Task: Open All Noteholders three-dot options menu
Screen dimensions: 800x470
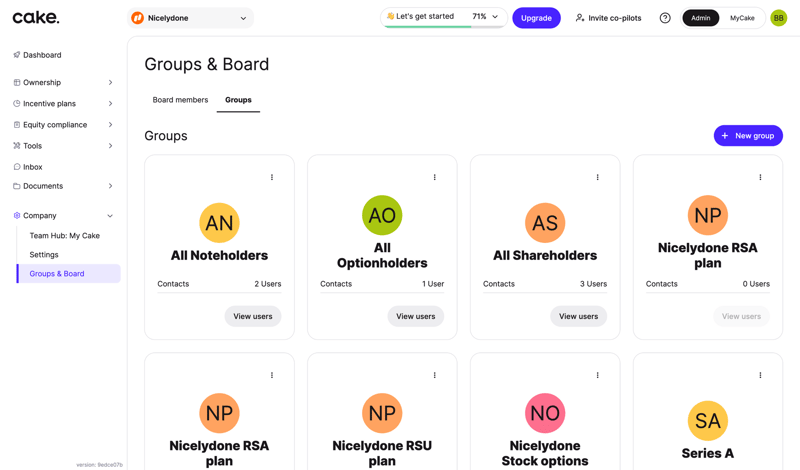Action: point(272,177)
